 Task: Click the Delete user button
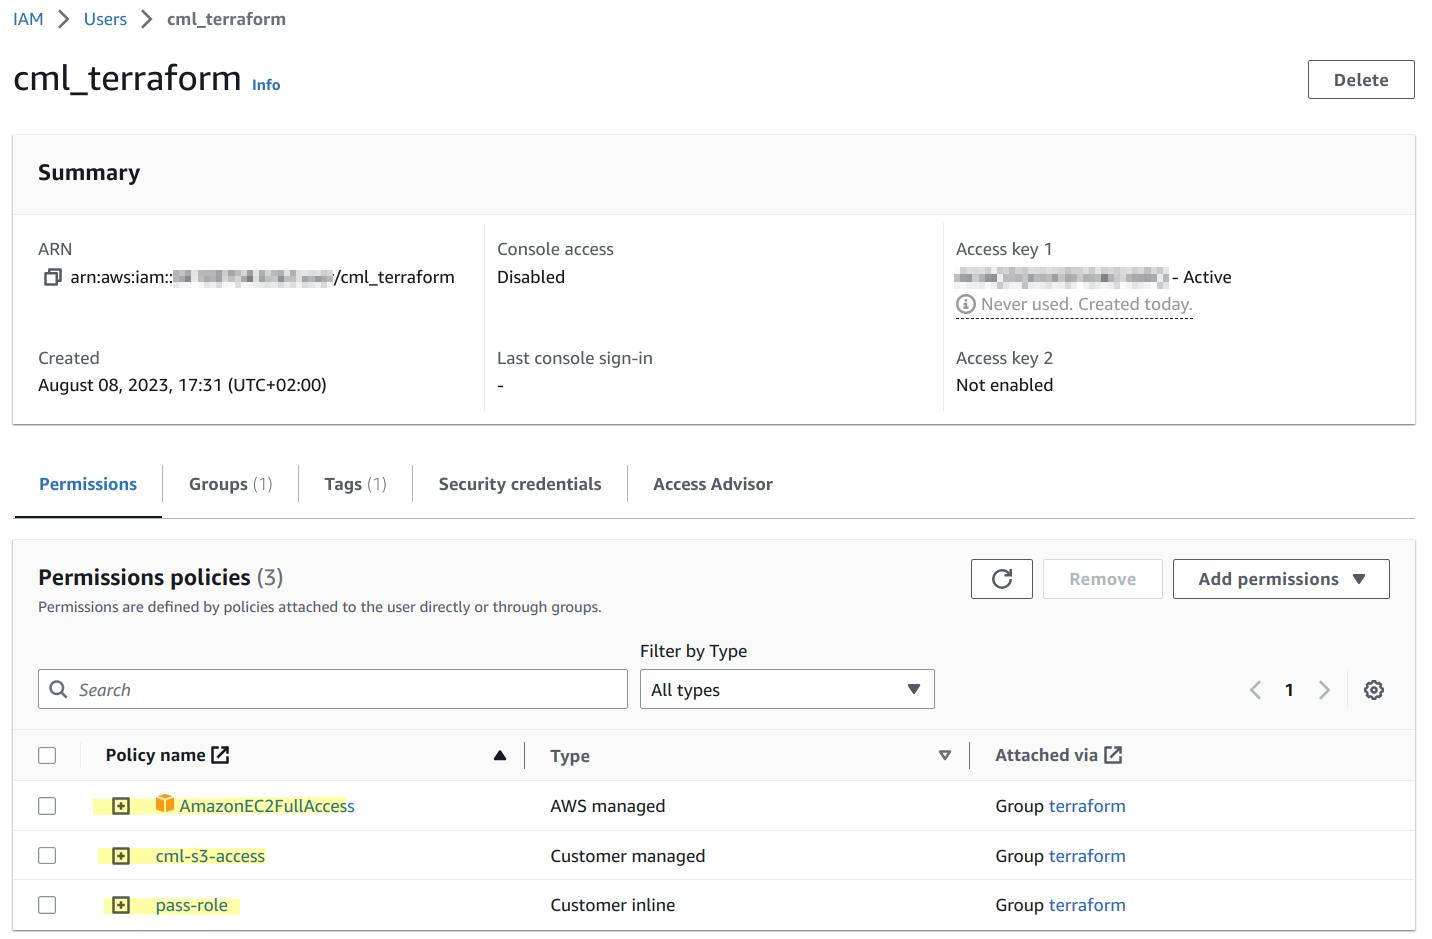click(1361, 80)
